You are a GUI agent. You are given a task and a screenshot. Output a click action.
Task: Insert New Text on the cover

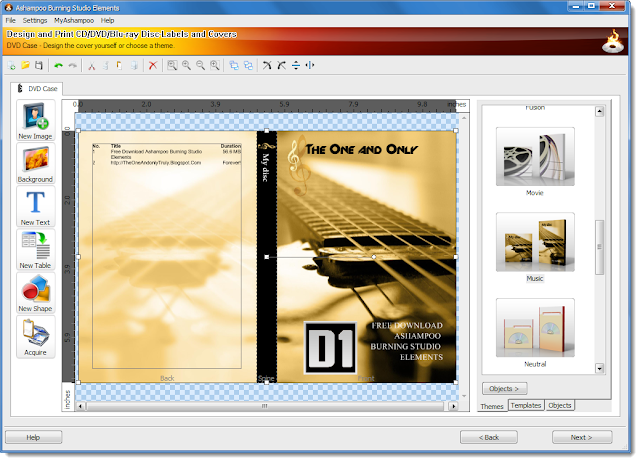point(36,207)
